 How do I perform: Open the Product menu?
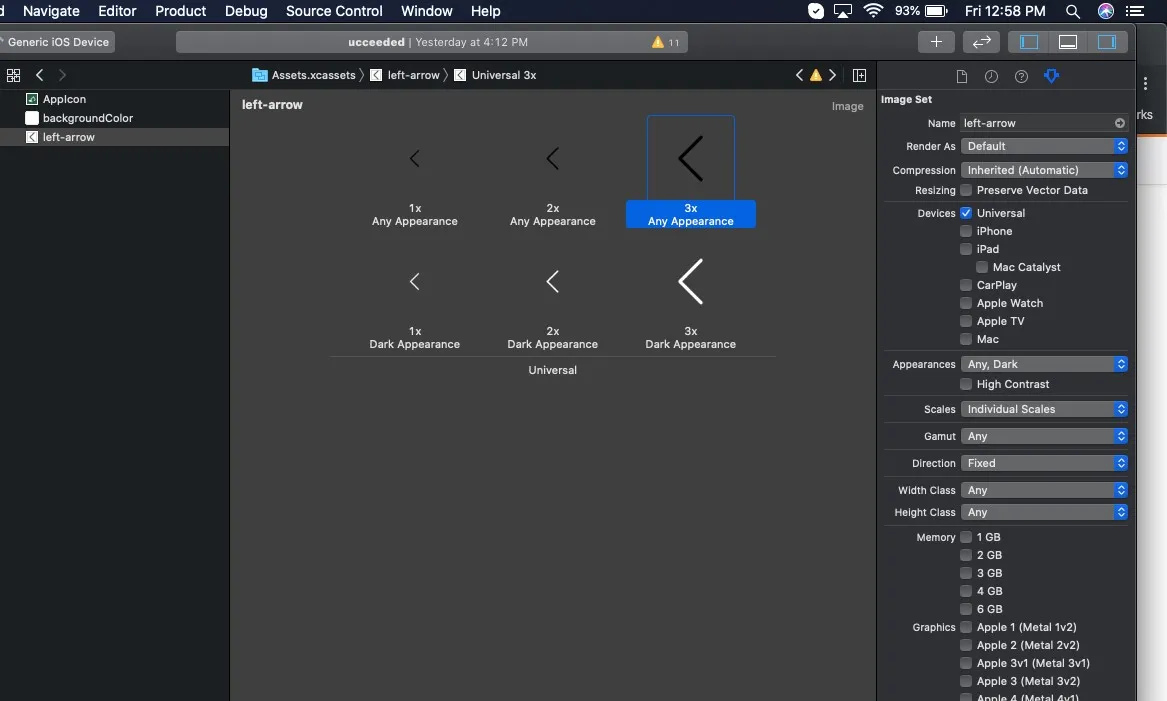180,11
